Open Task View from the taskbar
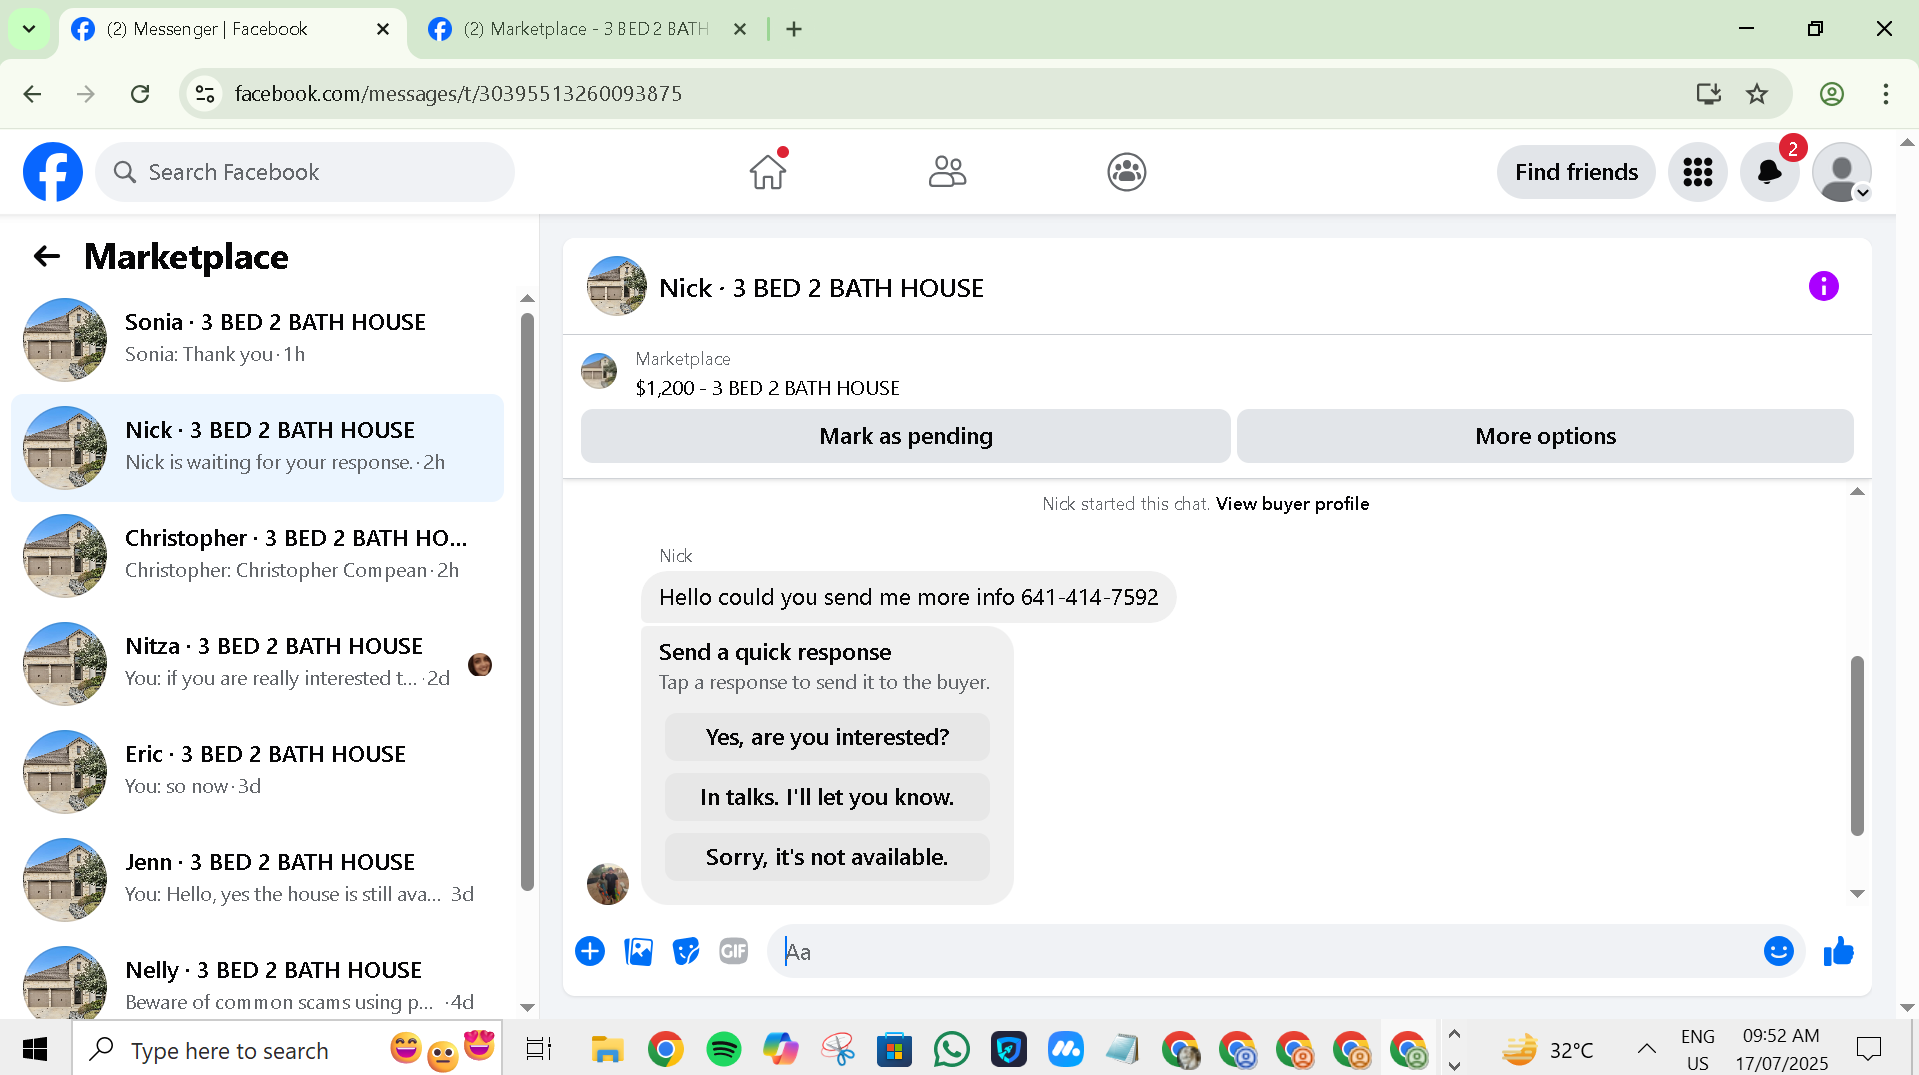1919x1075 pixels. [538, 1049]
